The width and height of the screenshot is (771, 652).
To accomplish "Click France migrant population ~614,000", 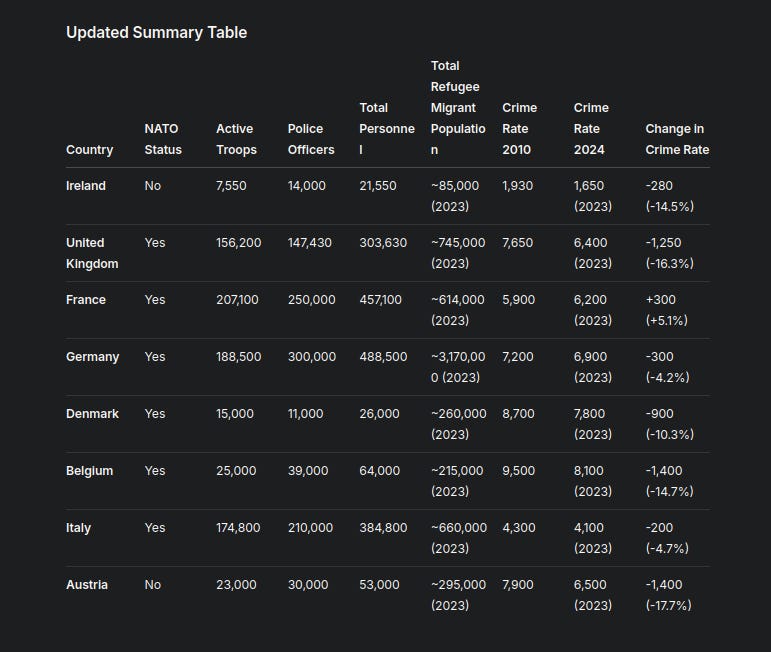I will 457,310.
